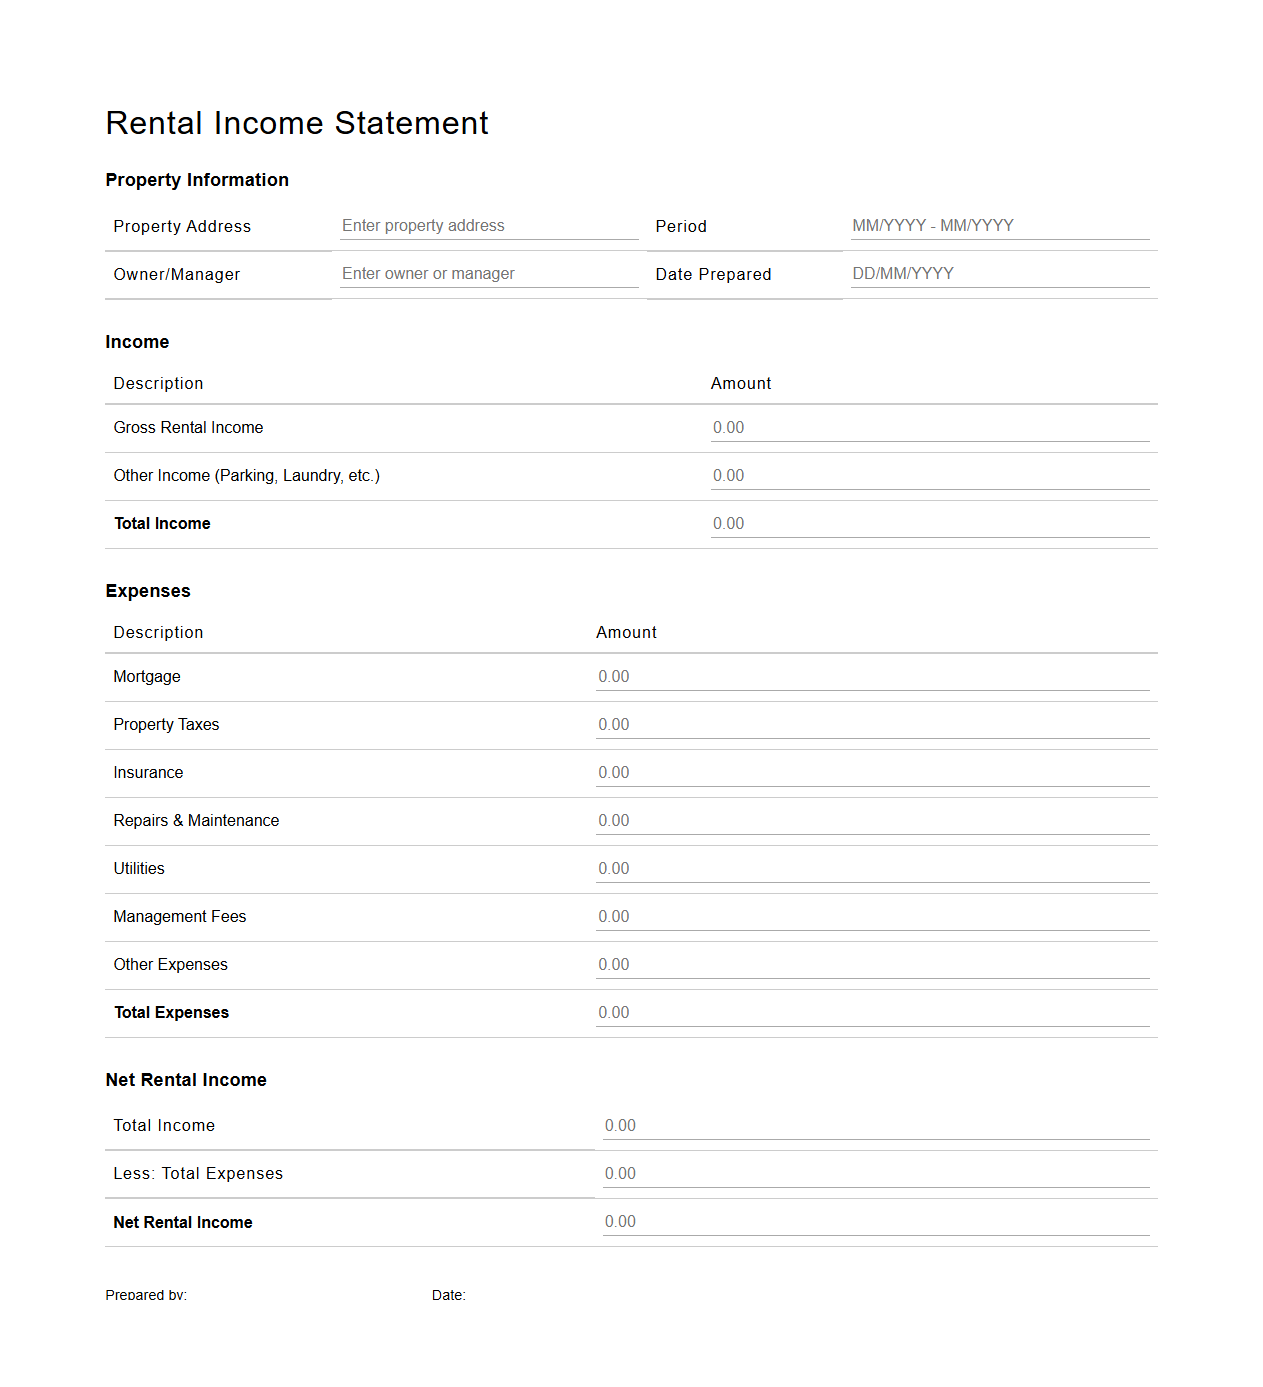The width and height of the screenshot is (1263, 1387).
Task: Click the Net Rental Income amount field
Action: click(x=876, y=1221)
